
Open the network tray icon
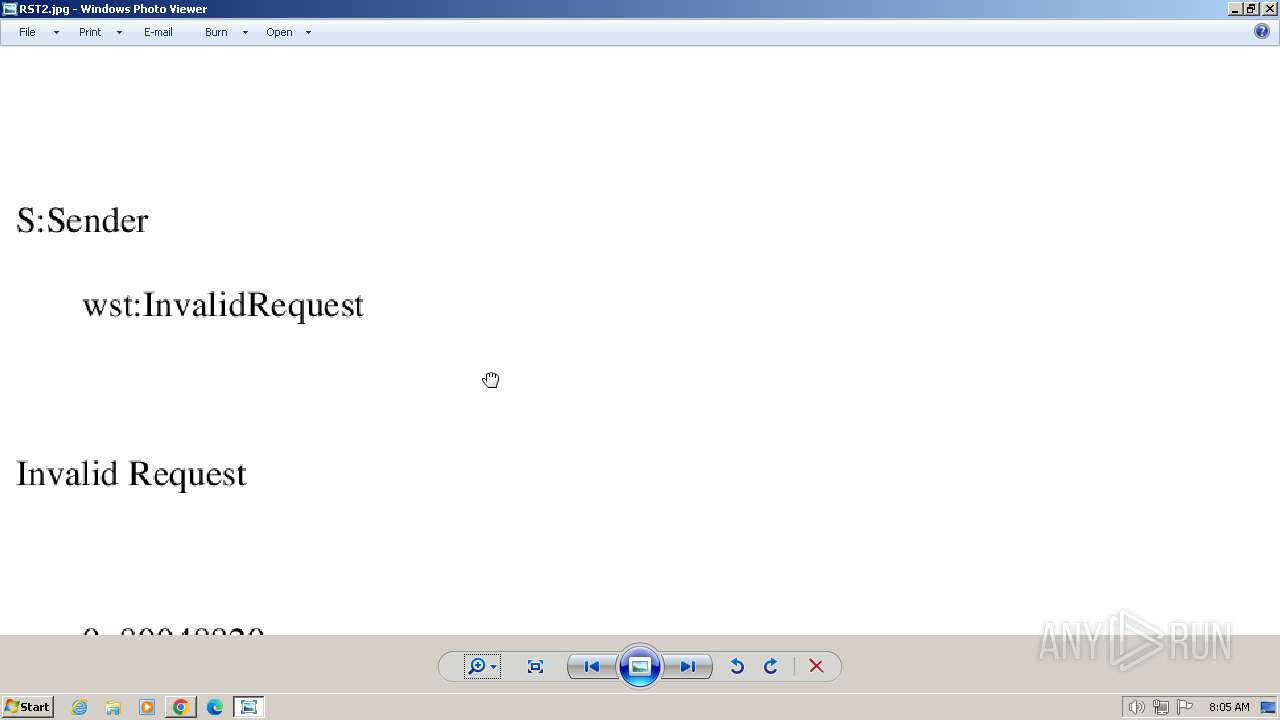[x=1161, y=707]
